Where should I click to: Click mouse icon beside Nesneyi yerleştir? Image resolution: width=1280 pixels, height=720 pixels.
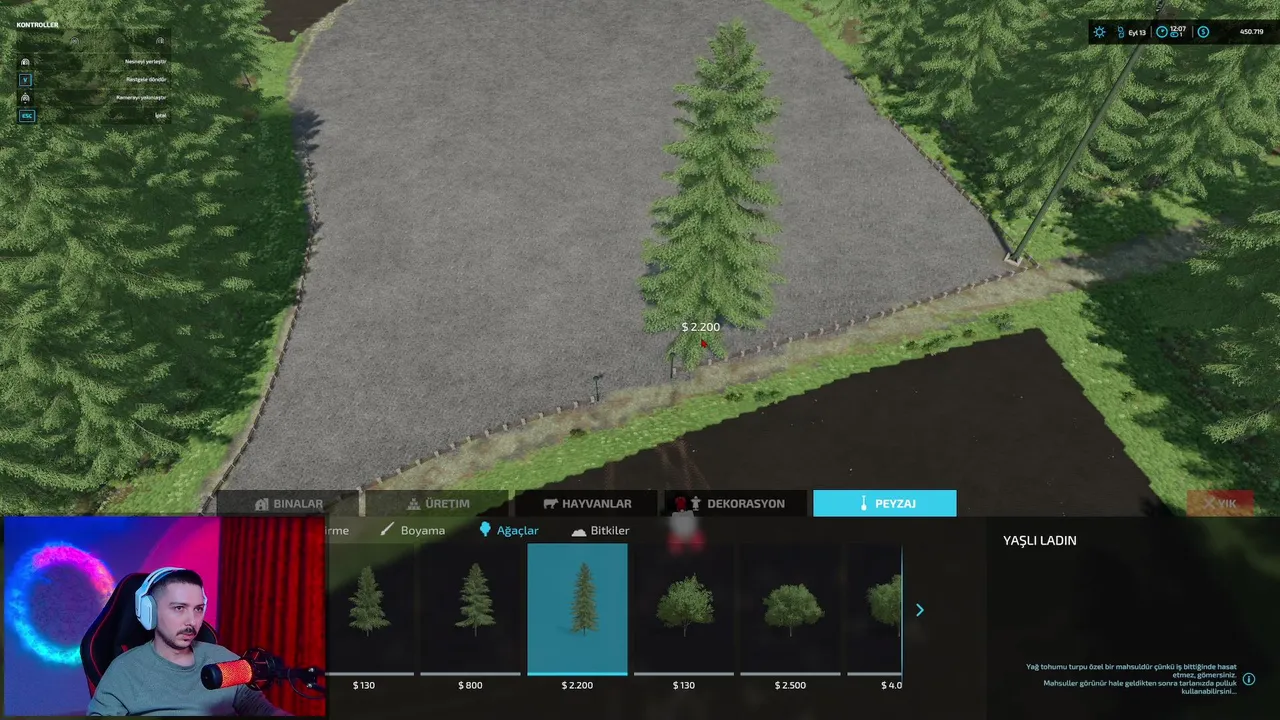(x=26, y=61)
